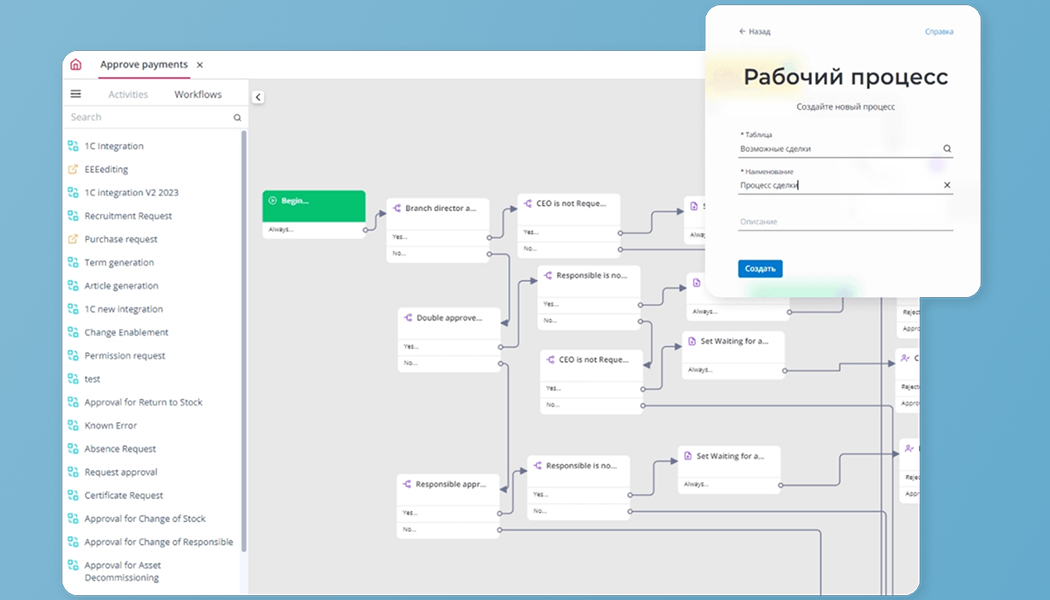
Task: Click the sidebar list vertical scrollbar
Action: [x=244, y=340]
